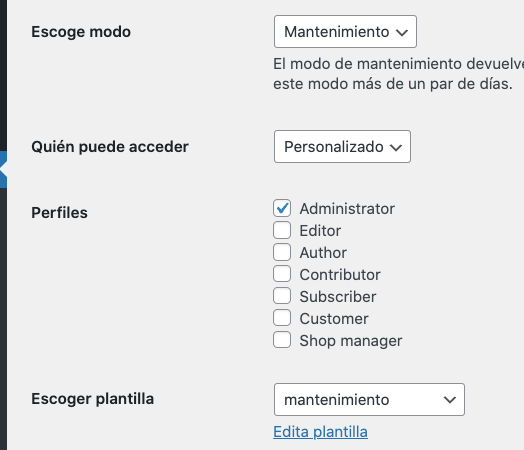Mark the Shop manager checkbox

(x=282, y=340)
